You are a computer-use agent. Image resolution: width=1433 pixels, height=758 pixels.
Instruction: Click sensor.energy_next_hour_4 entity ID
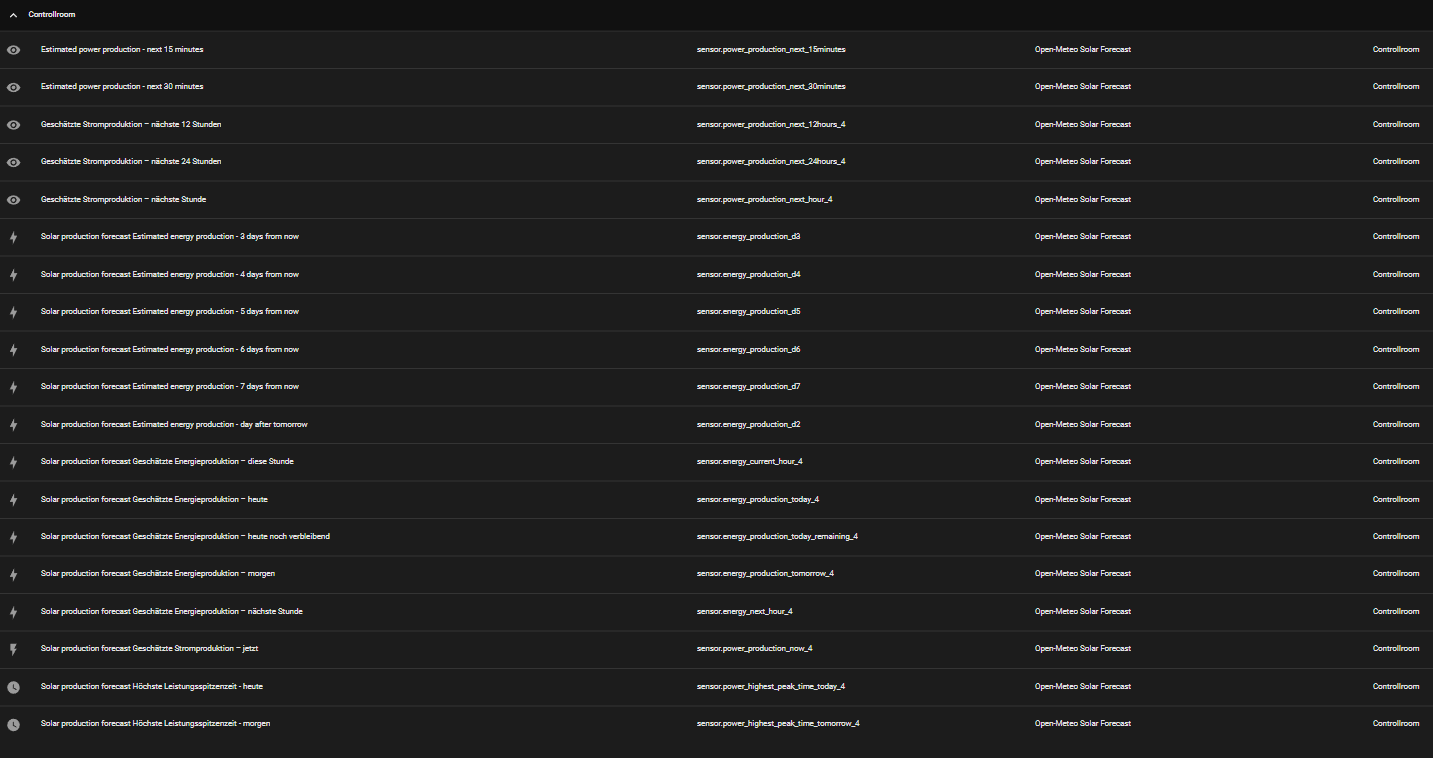coord(745,612)
